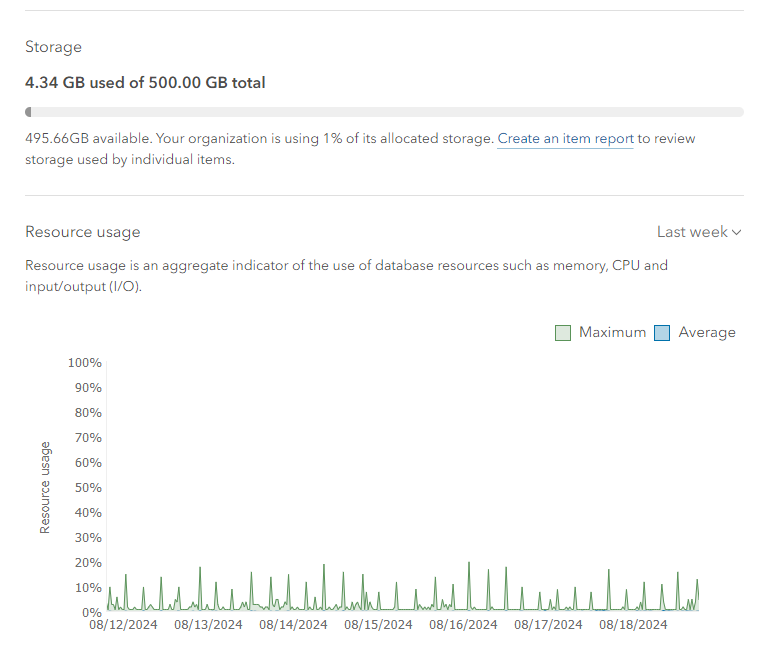Viewport: 770px width, 671px height.
Task: Click the 08/13/2024 axis date label
Action: coord(208,625)
